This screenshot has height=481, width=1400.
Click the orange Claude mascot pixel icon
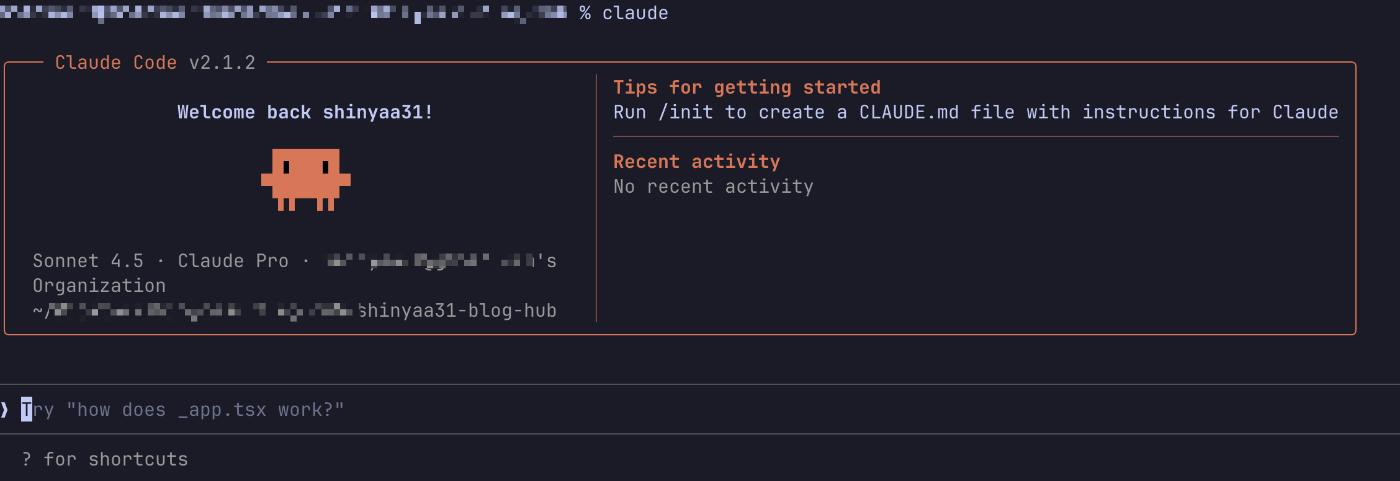point(306,179)
